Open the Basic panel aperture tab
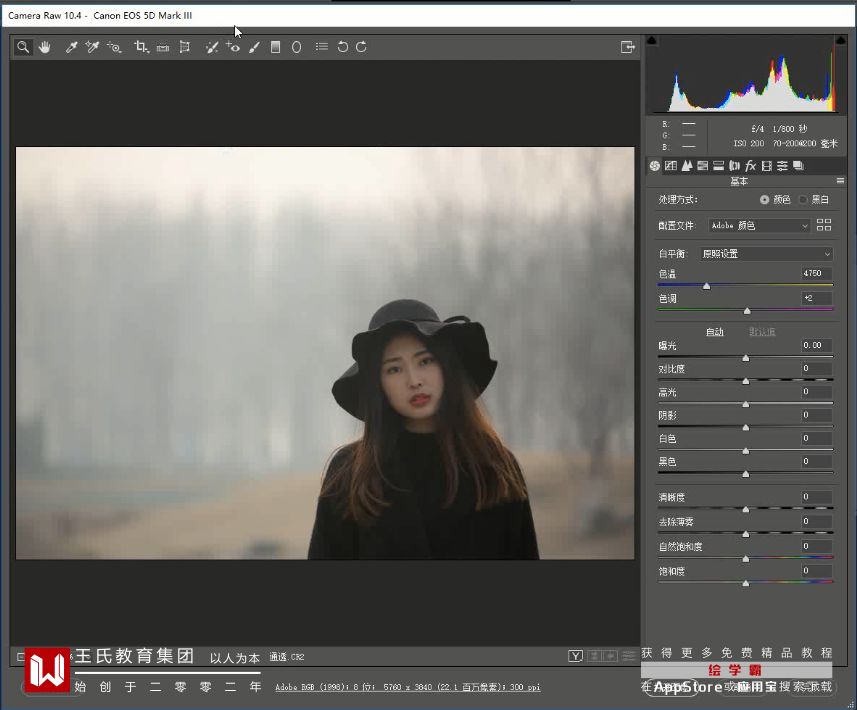The width and height of the screenshot is (857, 710). (x=655, y=166)
